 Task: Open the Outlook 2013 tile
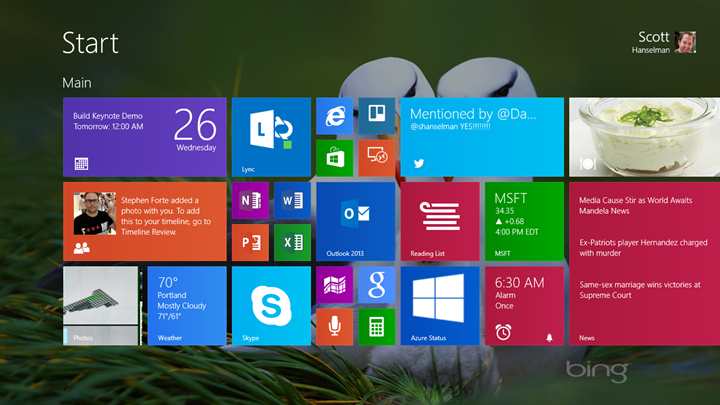(x=355, y=220)
